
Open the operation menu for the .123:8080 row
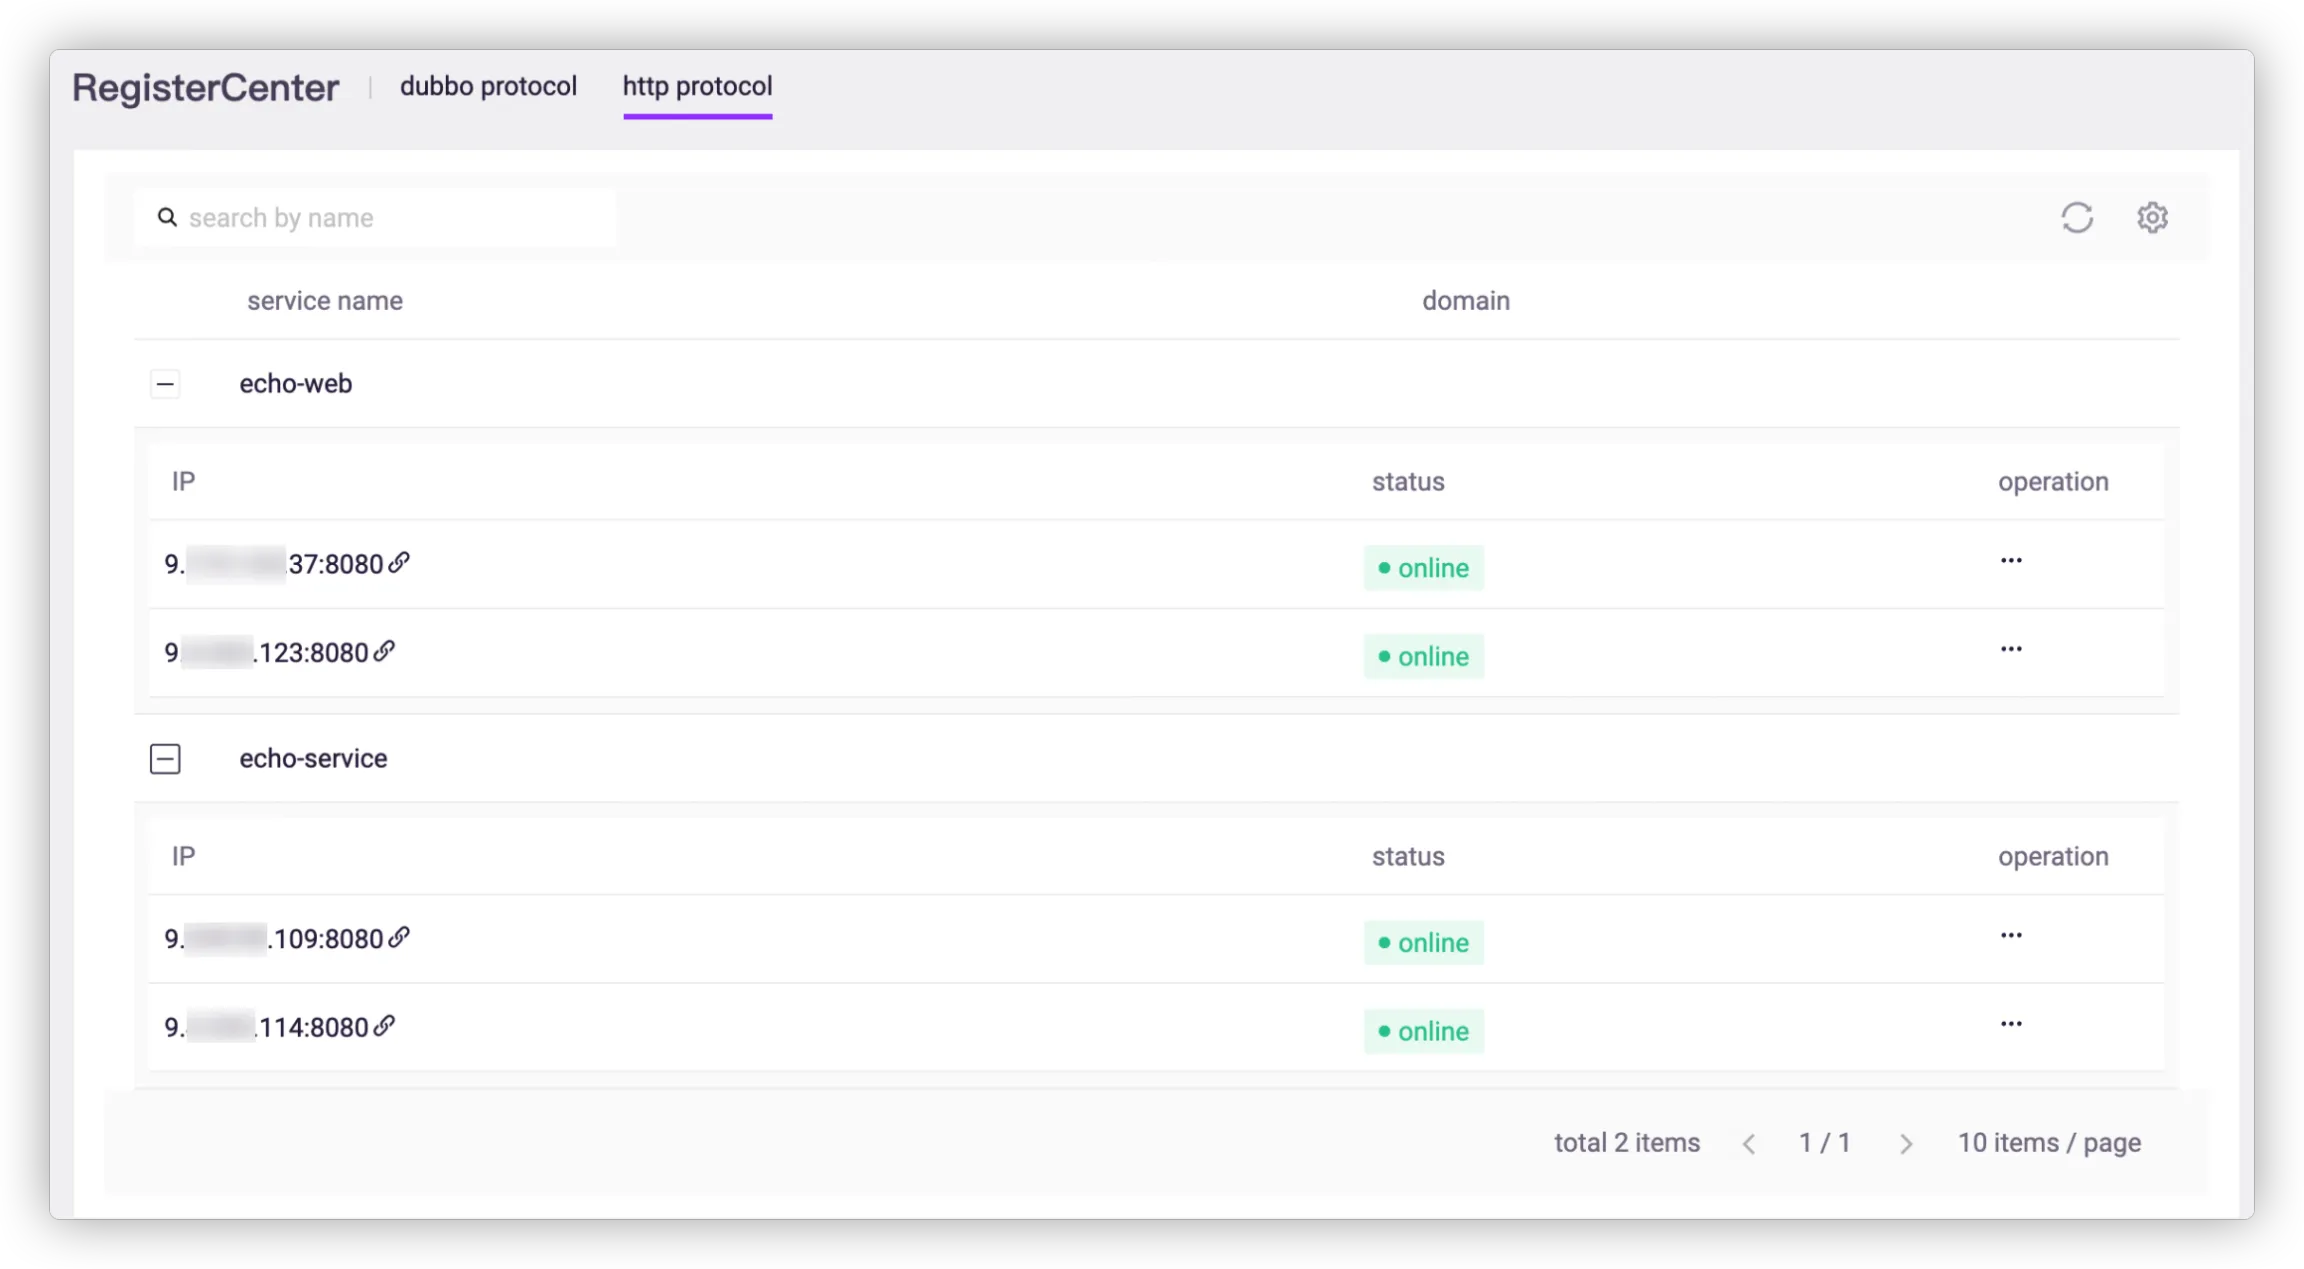click(x=2011, y=649)
